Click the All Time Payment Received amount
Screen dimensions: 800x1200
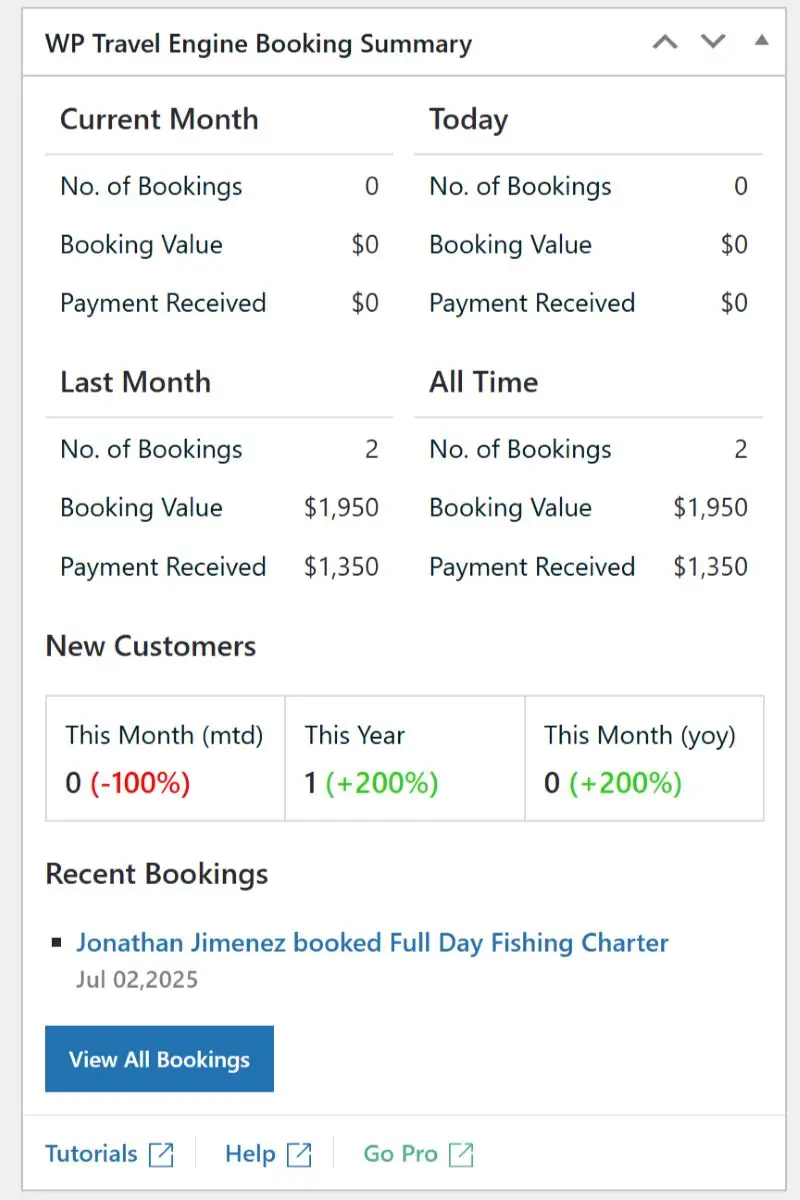tap(710, 567)
